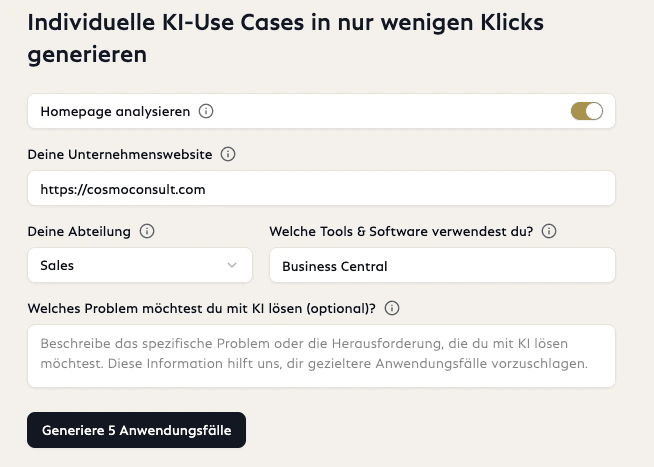Focus the company website URL field

point(321,188)
